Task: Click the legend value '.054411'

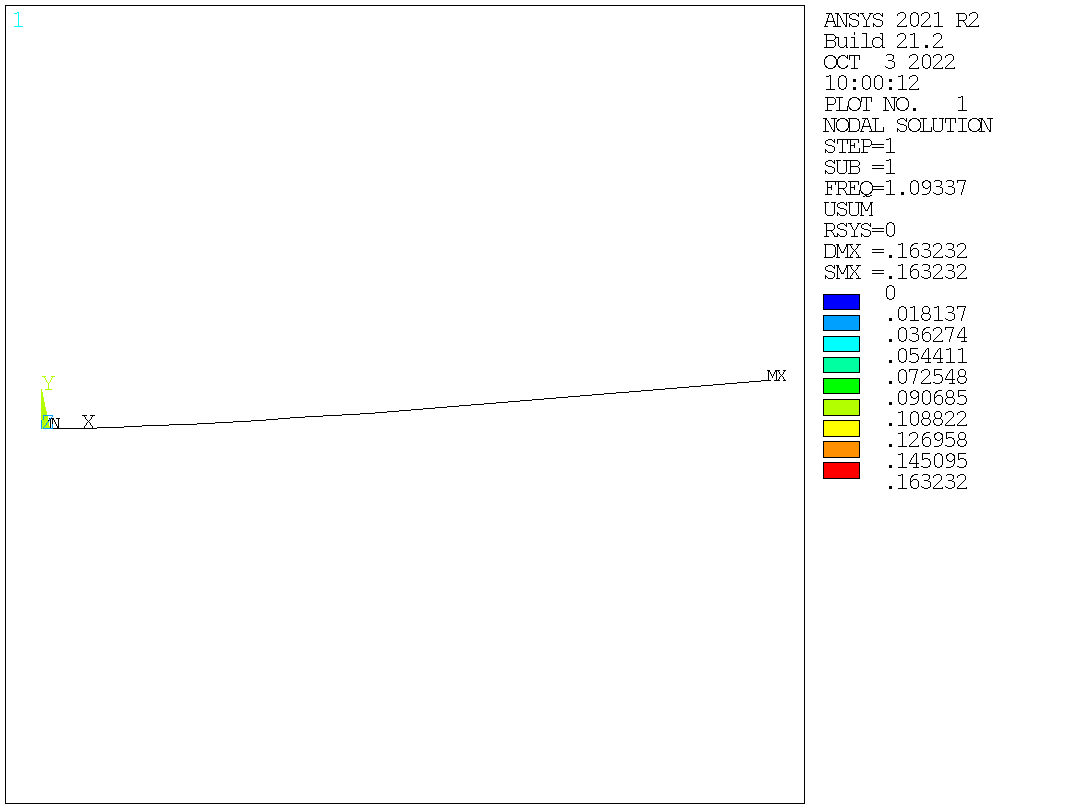Action: point(927,356)
